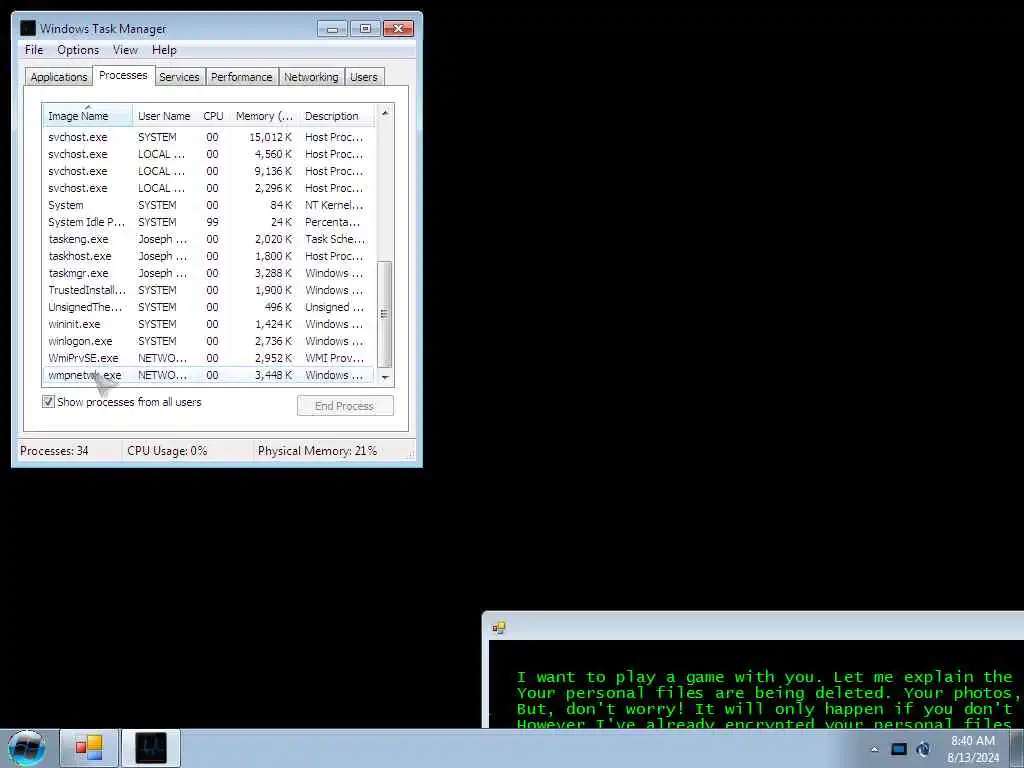The width and height of the screenshot is (1024, 768).
Task: Select svchost.exe using 4,560 K memory
Action: click(208, 154)
